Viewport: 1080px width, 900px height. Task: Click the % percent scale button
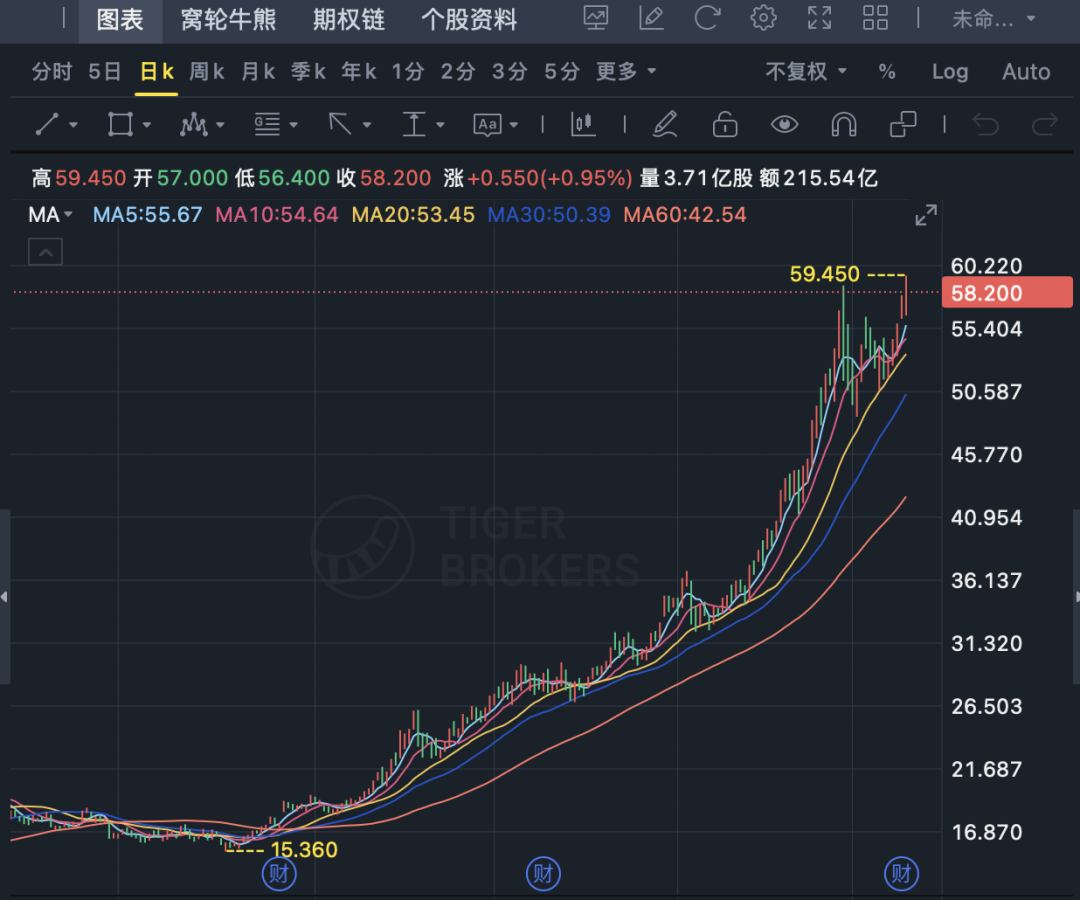click(887, 71)
